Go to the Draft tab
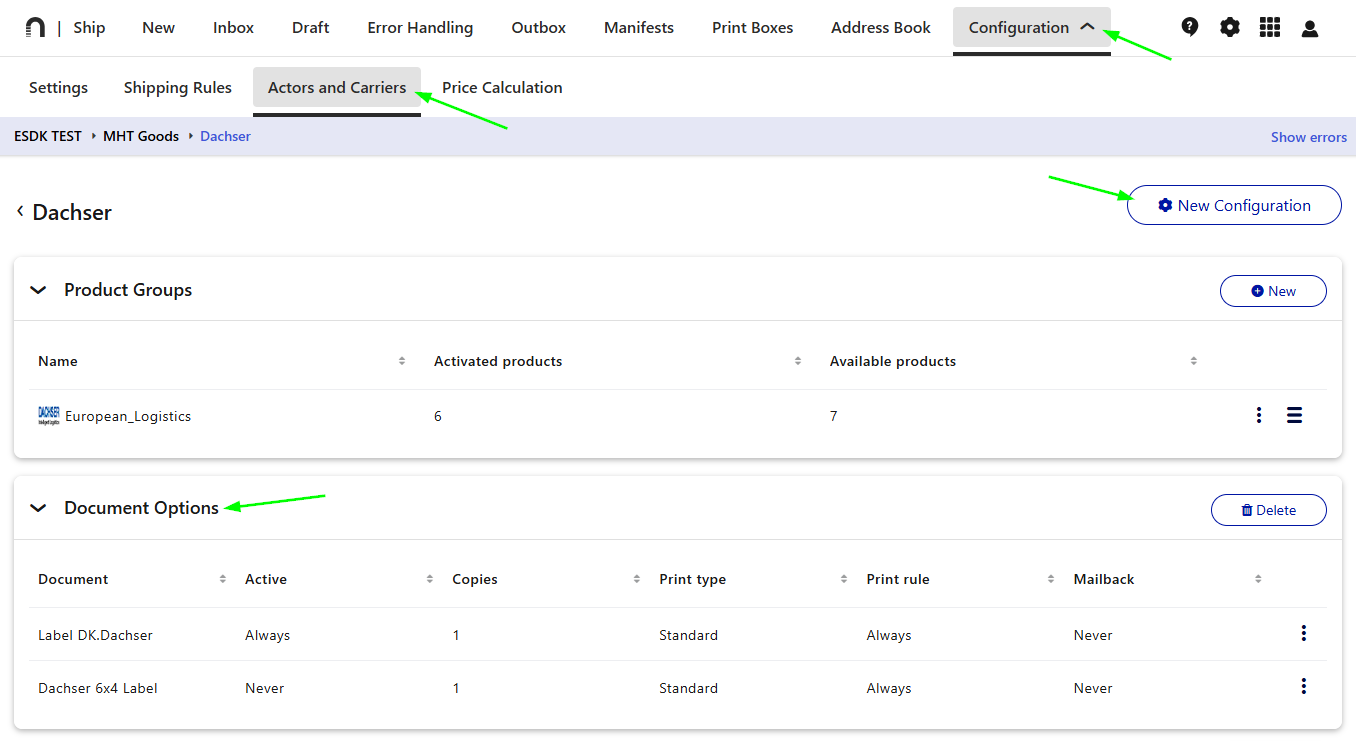 (311, 28)
